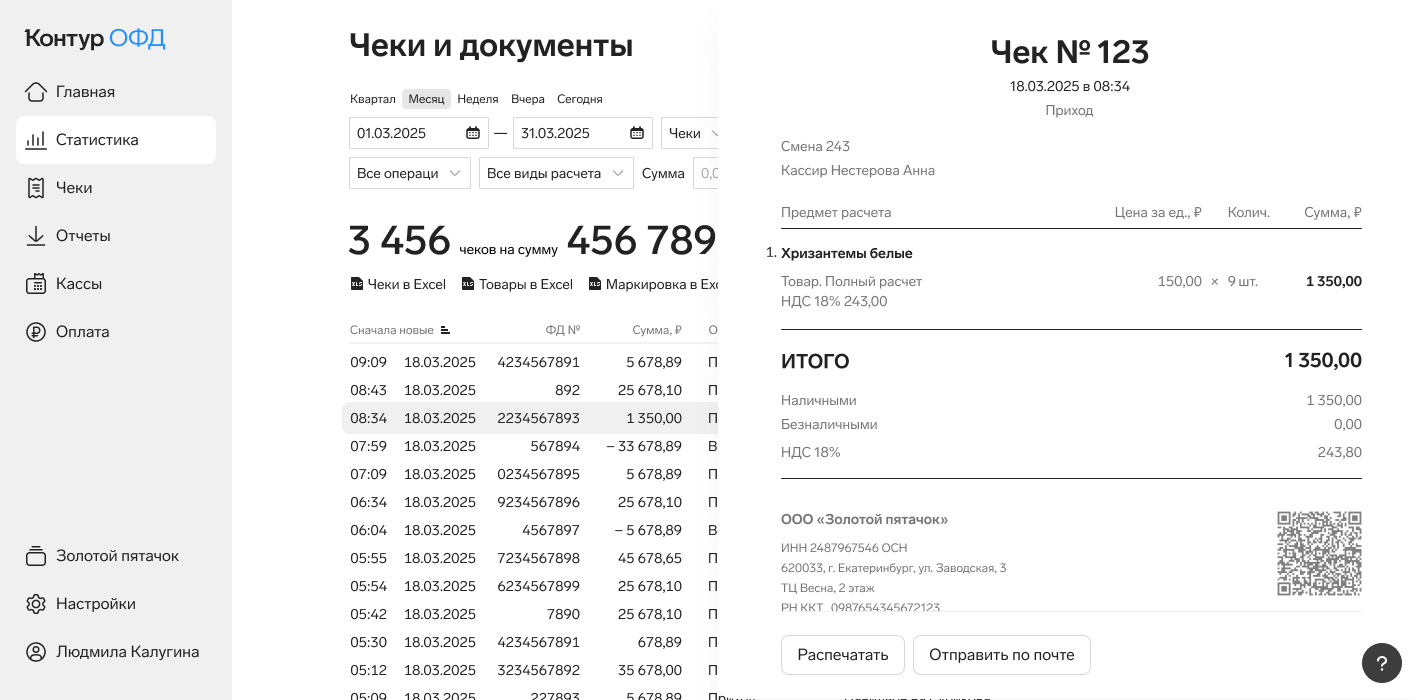Select the 05:30 receipt with sum 678,89

(530, 642)
